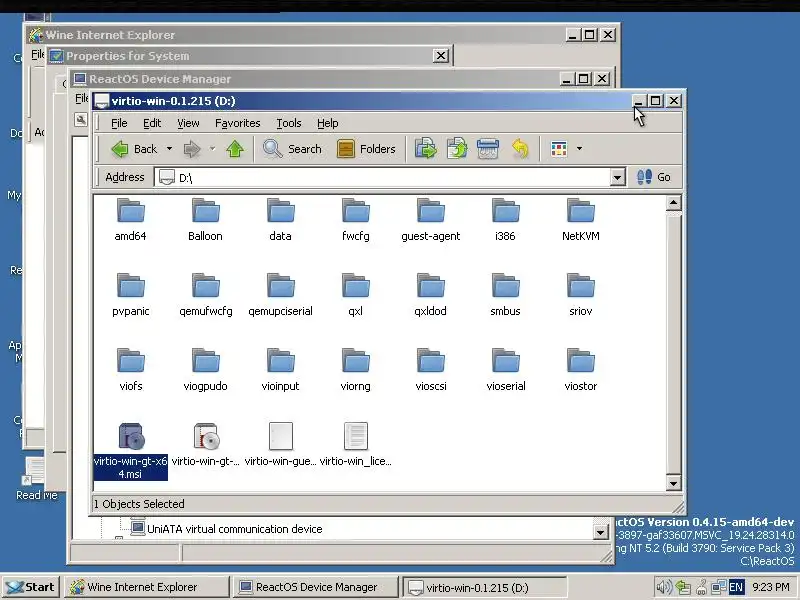Click the file list scroll down arrow
Viewport: 800px width, 600px height.
click(x=673, y=483)
